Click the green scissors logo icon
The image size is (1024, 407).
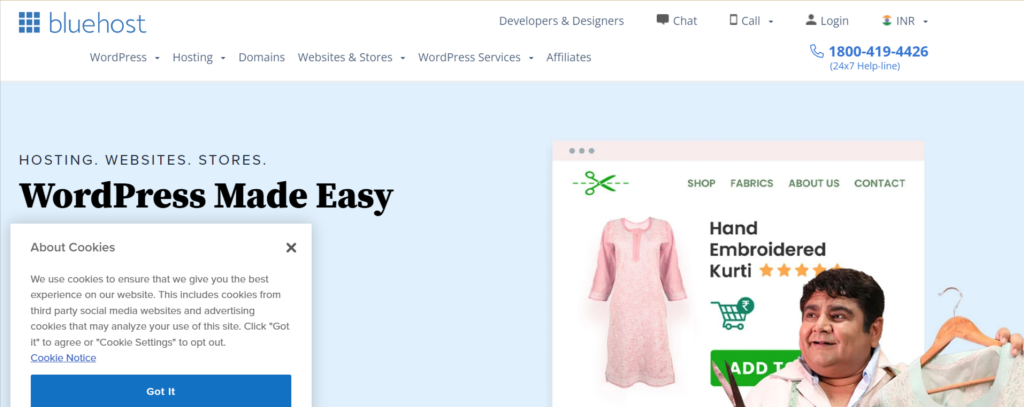(600, 183)
